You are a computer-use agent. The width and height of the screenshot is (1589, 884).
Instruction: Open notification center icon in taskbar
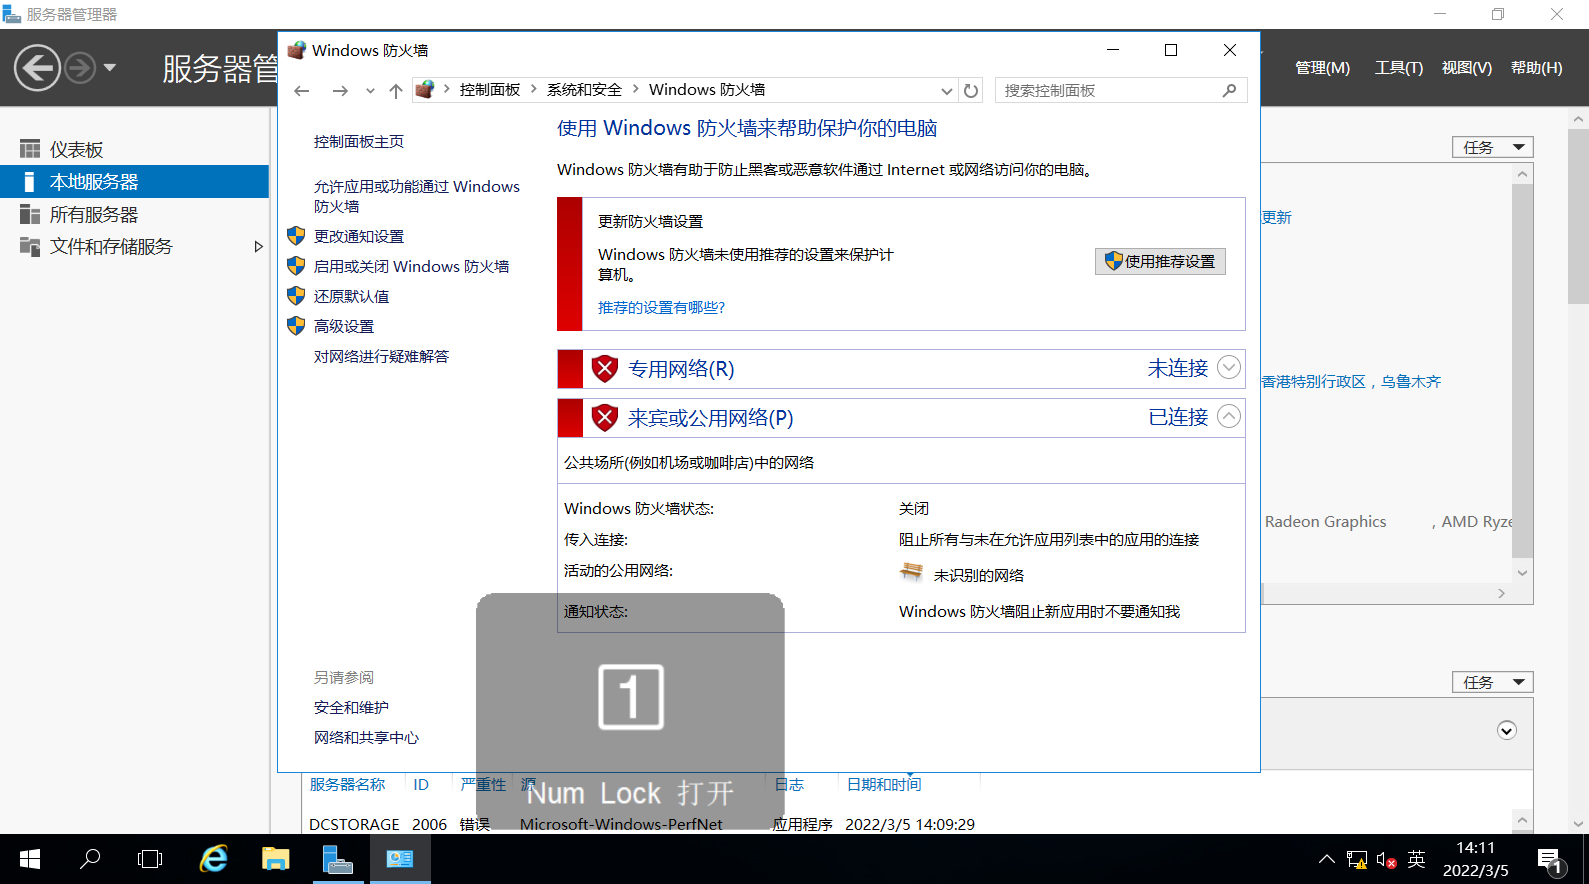point(1551,861)
